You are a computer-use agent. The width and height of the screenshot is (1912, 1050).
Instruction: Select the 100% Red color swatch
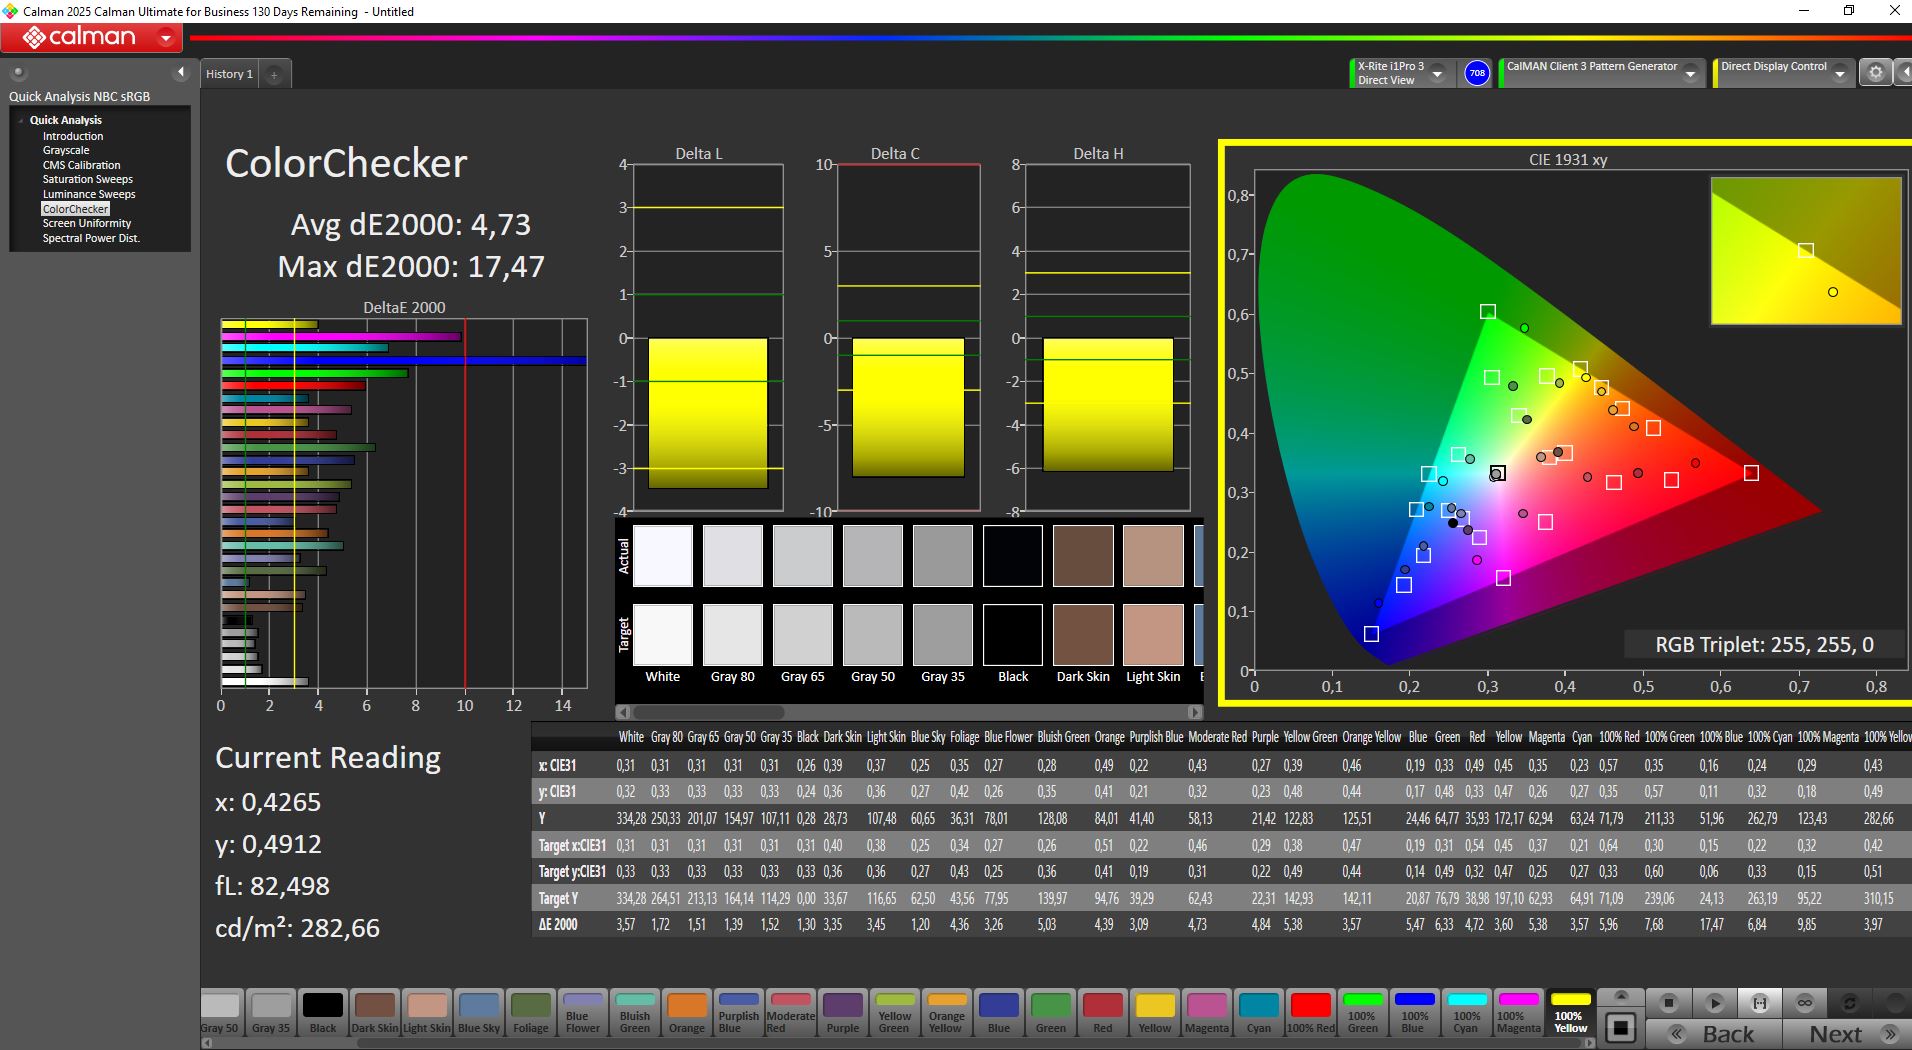pyautogui.click(x=1310, y=1012)
